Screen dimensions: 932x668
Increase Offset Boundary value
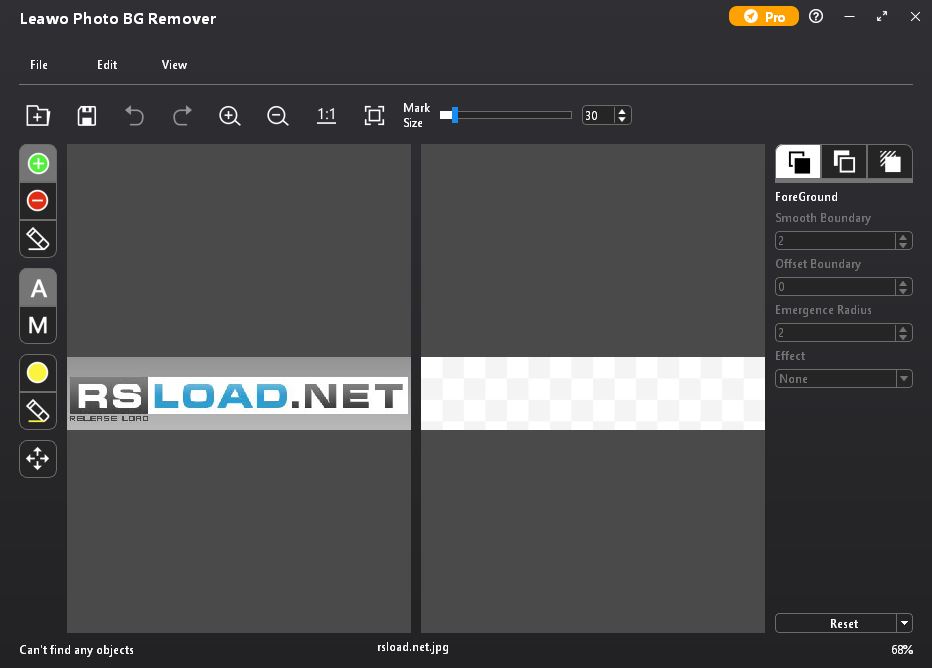(x=903, y=283)
